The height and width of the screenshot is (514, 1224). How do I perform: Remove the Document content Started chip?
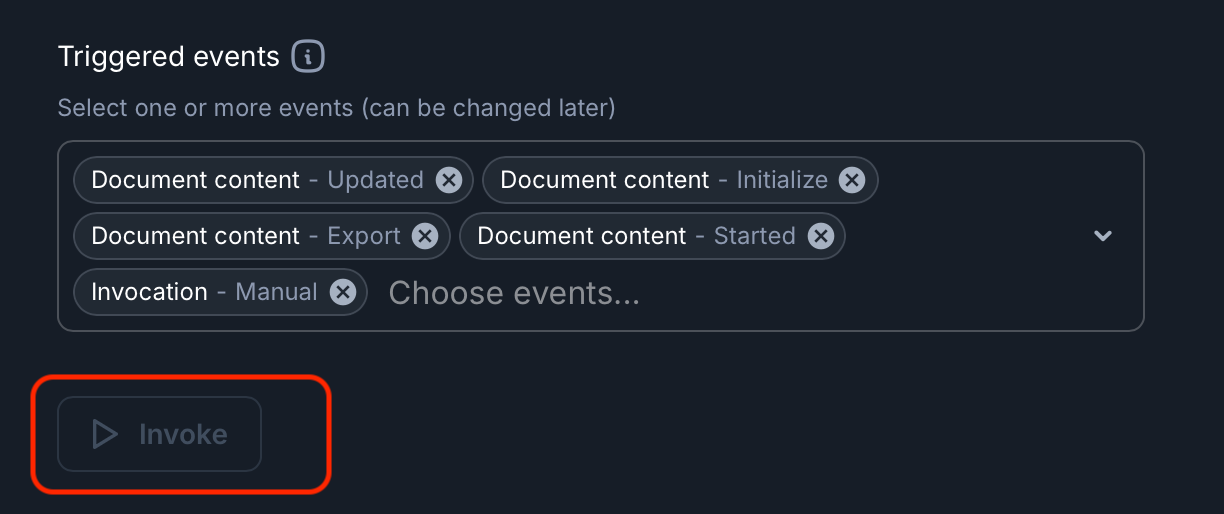[820, 236]
